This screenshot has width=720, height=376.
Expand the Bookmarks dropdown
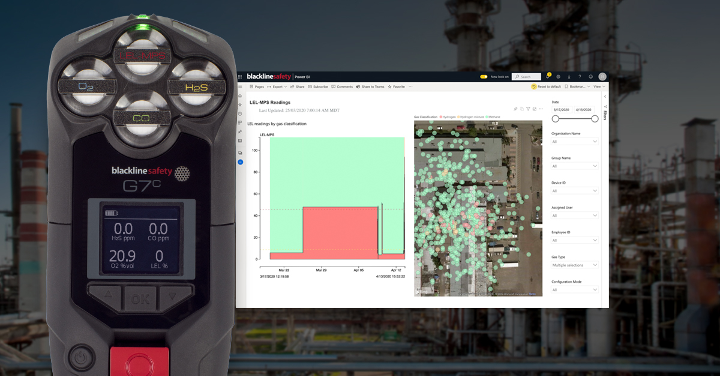[x=577, y=87]
